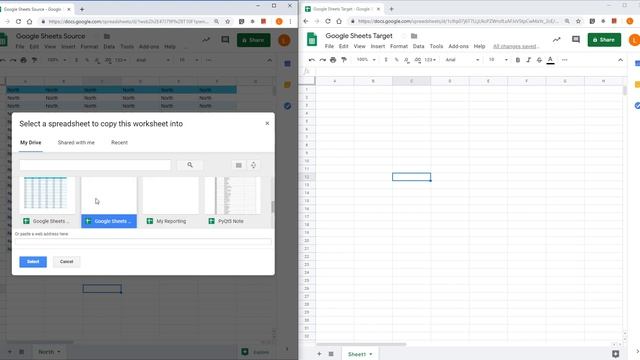Click the Explore icon at Target window bottom right
Image resolution: width=640 pixels, height=360 pixels.
point(616,354)
